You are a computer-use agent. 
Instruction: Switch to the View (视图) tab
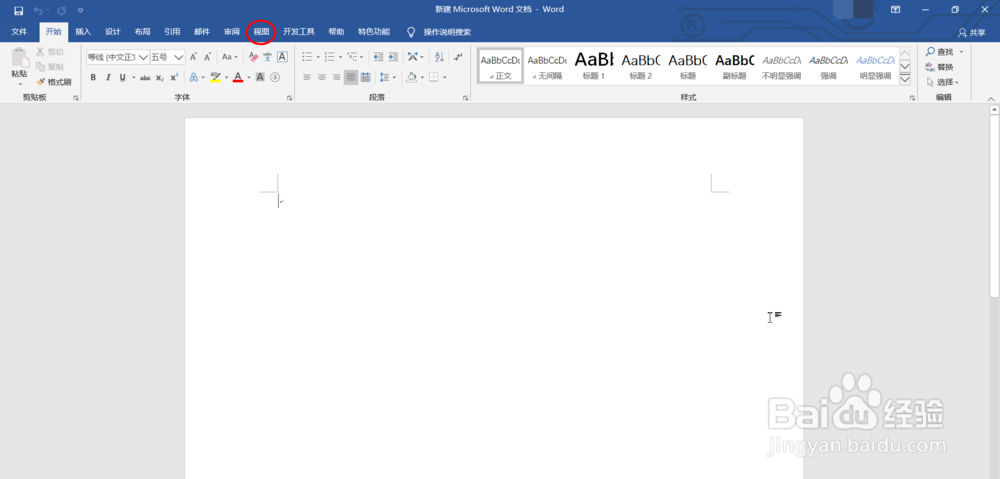coord(261,32)
